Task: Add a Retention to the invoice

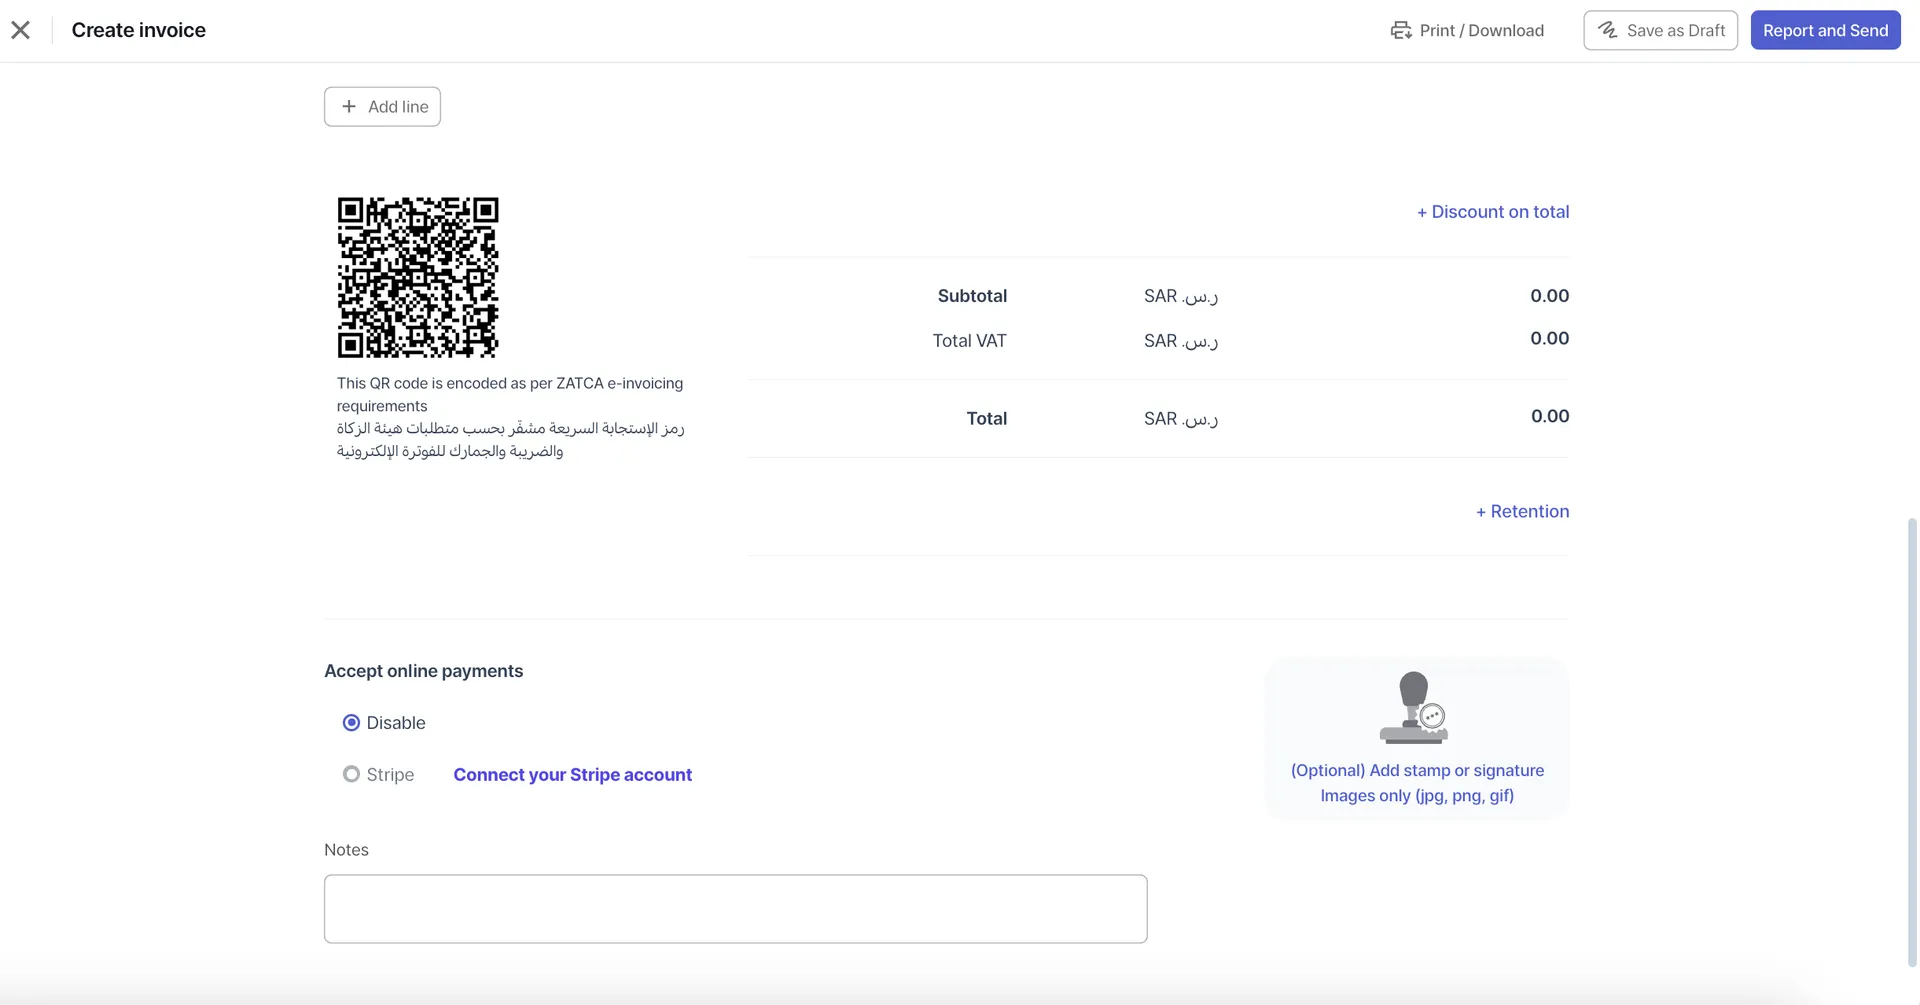Action: point(1522,511)
